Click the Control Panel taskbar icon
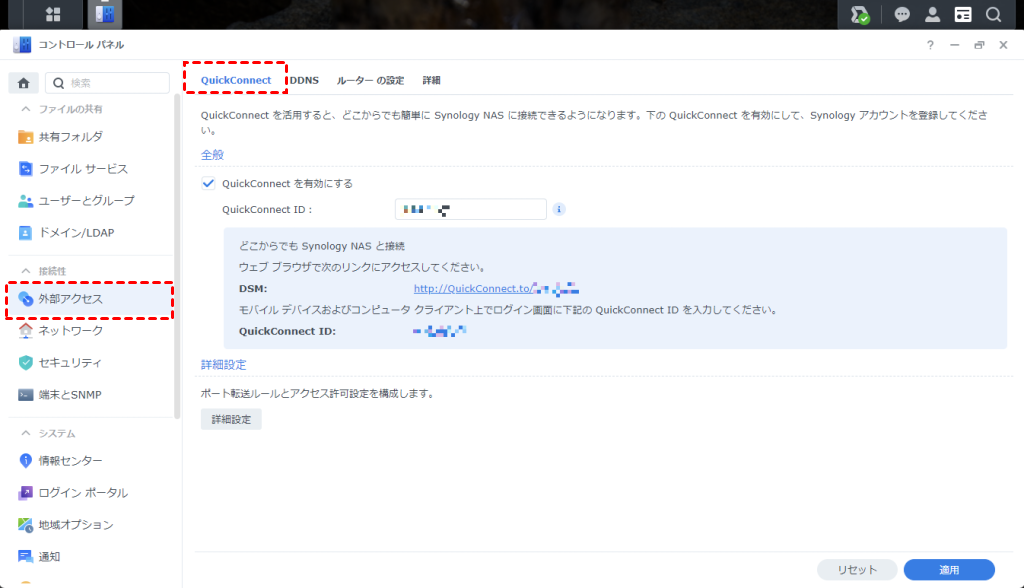Image resolution: width=1024 pixels, height=588 pixels. tap(104, 14)
